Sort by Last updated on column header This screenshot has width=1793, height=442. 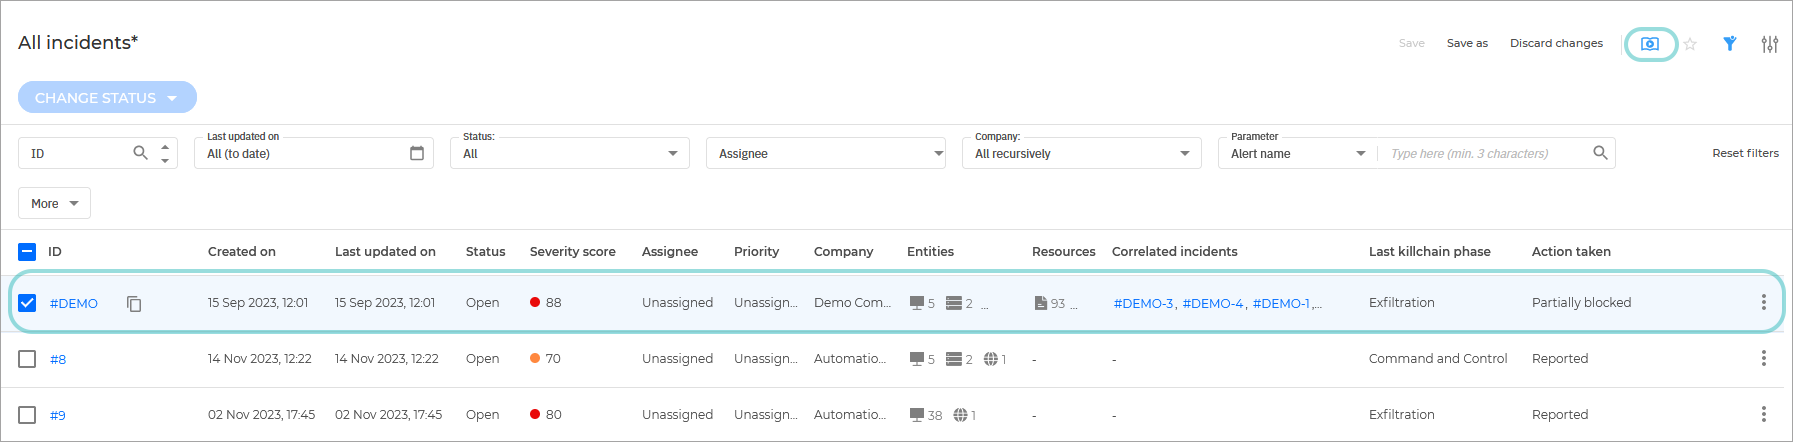[x=385, y=252]
